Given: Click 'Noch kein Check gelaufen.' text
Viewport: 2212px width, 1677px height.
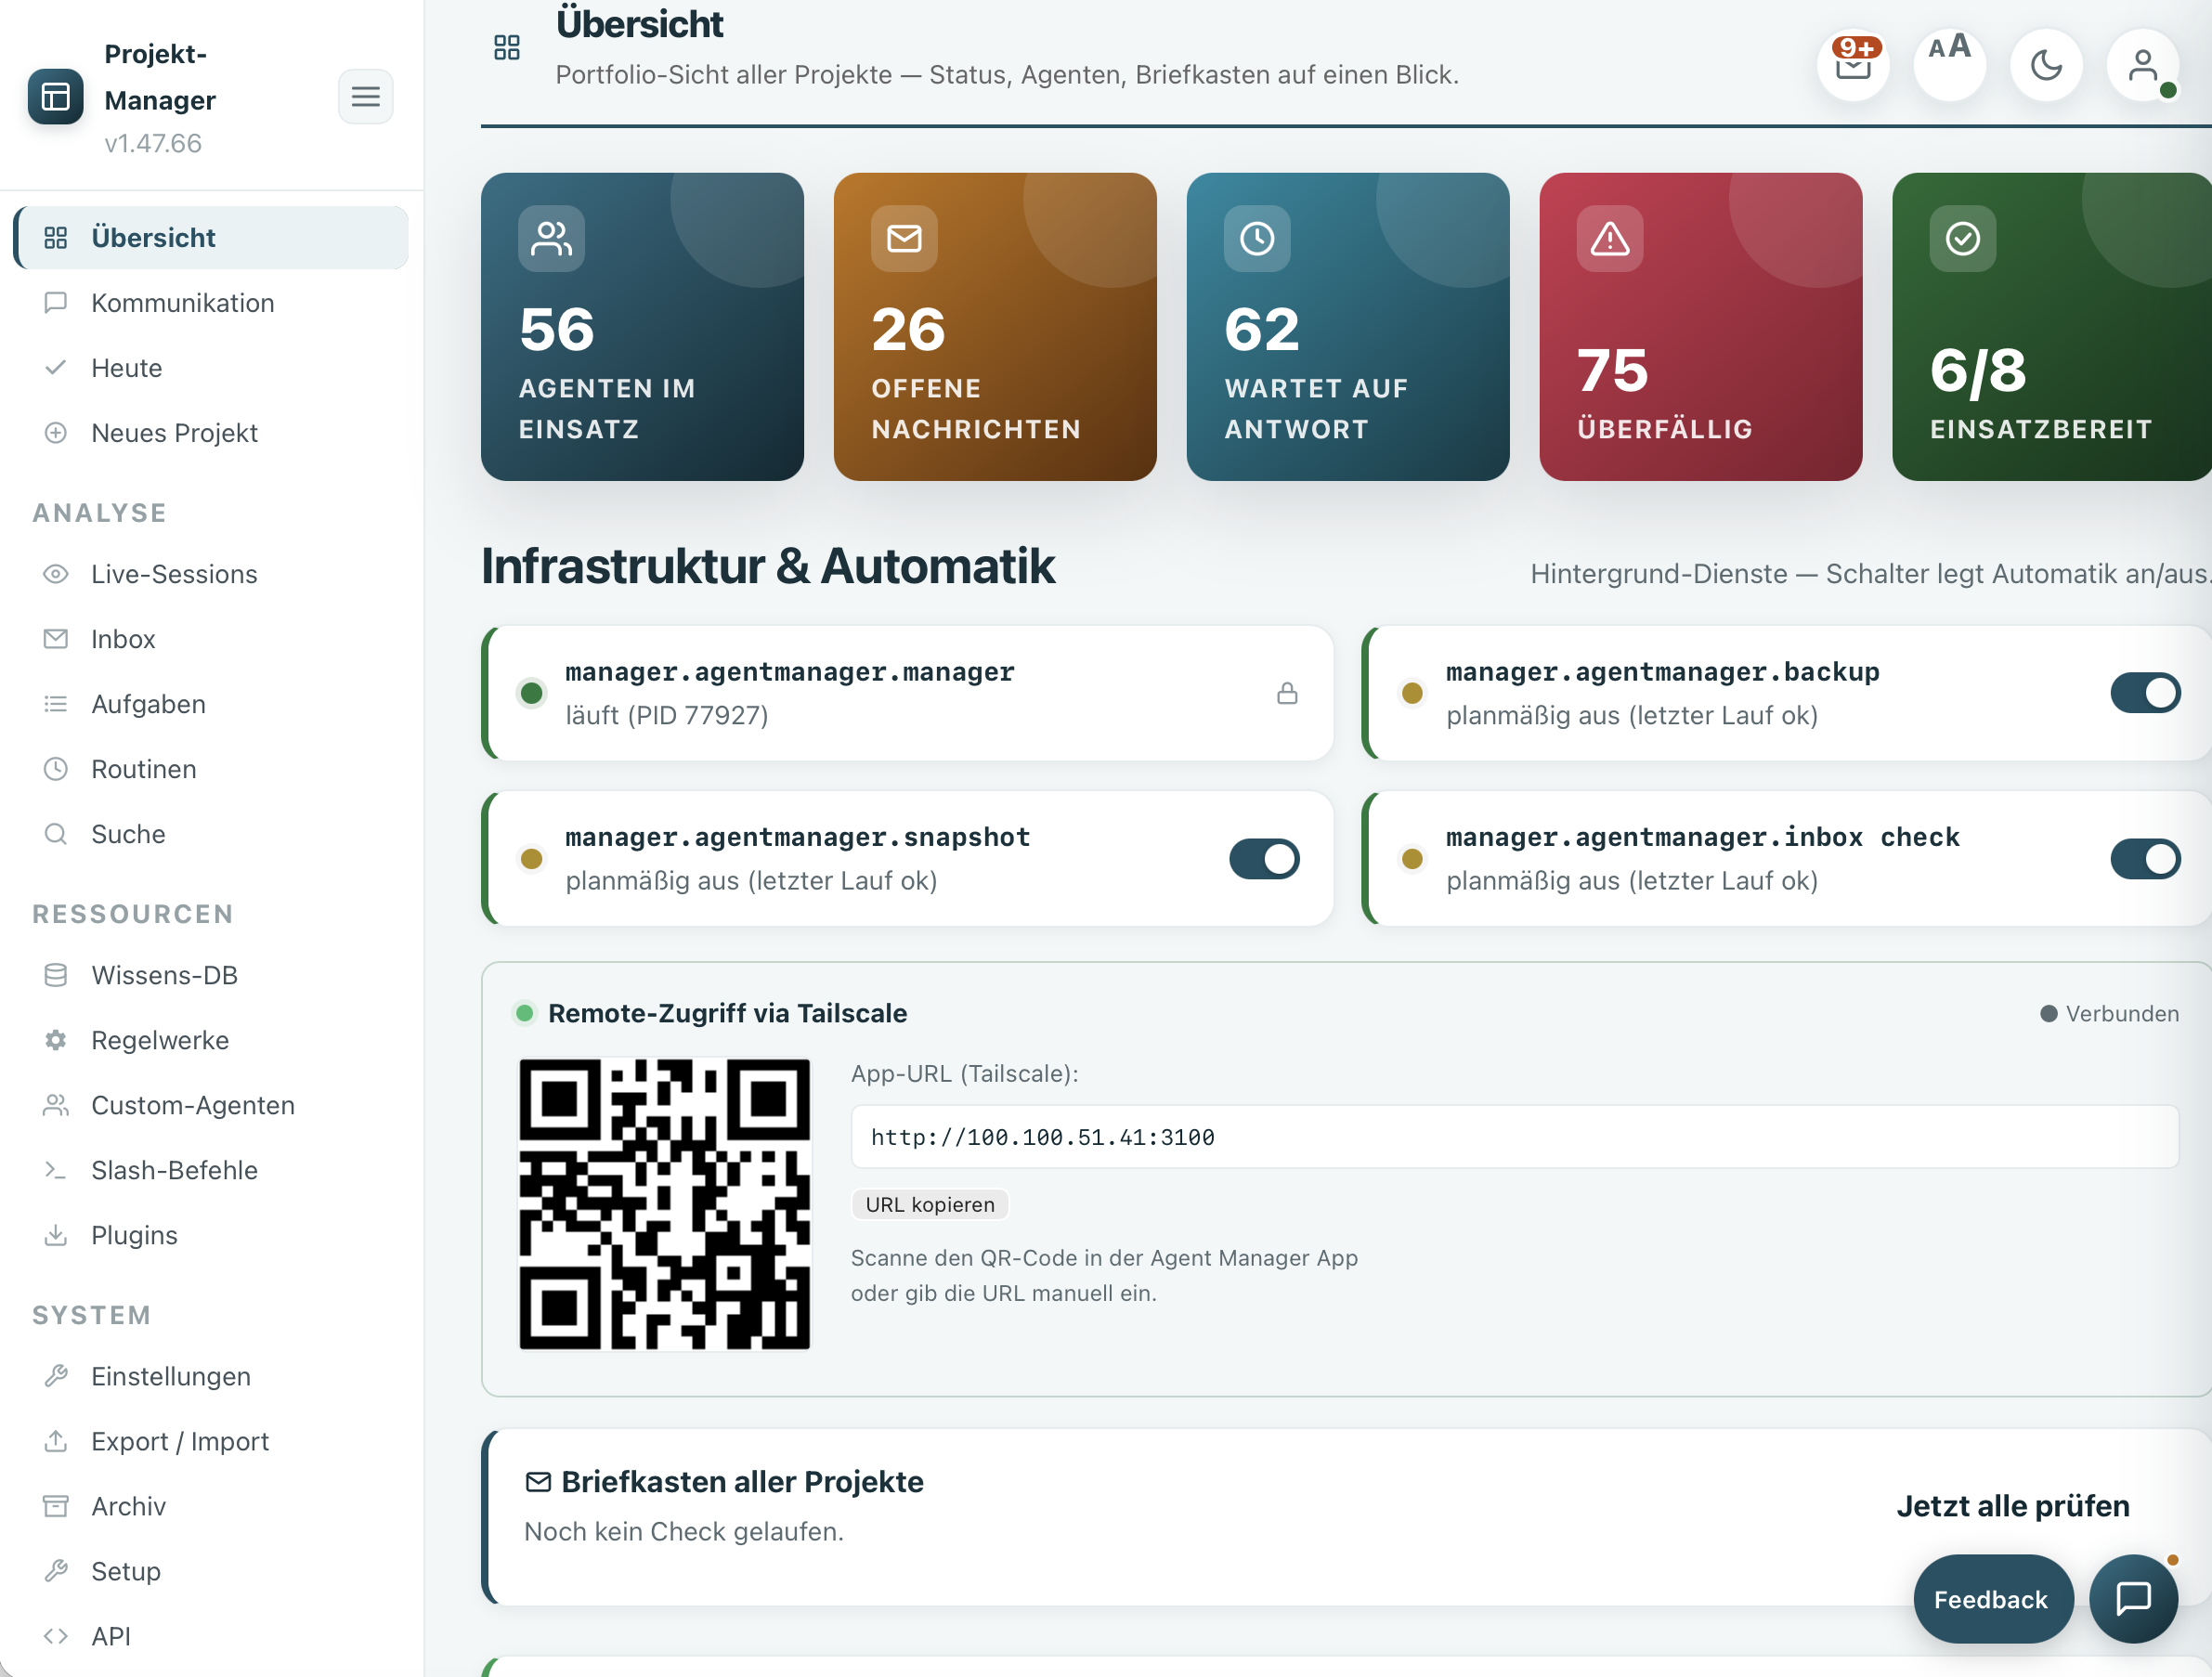Looking at the screenshot, I should click(x=684, y=1532).
